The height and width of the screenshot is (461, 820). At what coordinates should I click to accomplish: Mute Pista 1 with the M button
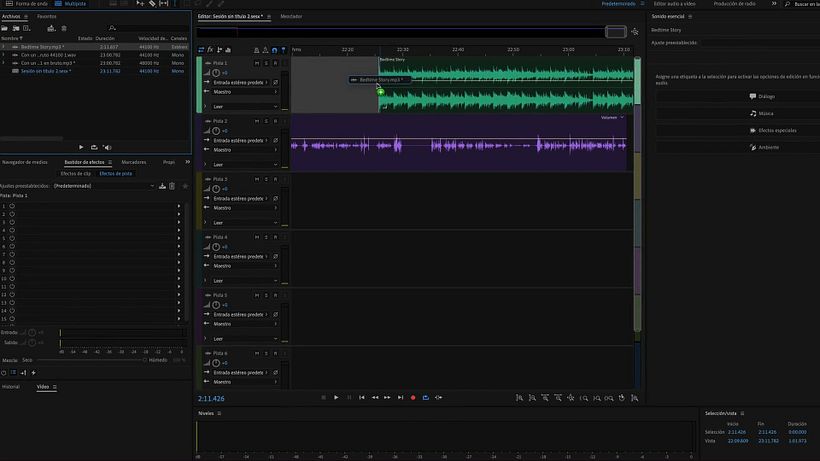pyautogui.click(x=257, y=63)
